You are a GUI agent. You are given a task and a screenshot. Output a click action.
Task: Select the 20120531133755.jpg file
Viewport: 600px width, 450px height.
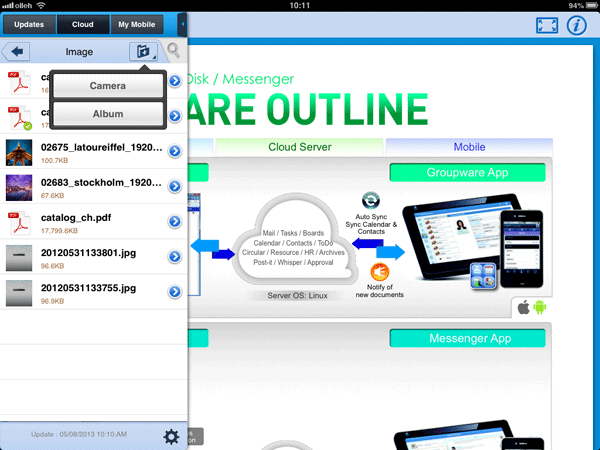click(90, 292)
